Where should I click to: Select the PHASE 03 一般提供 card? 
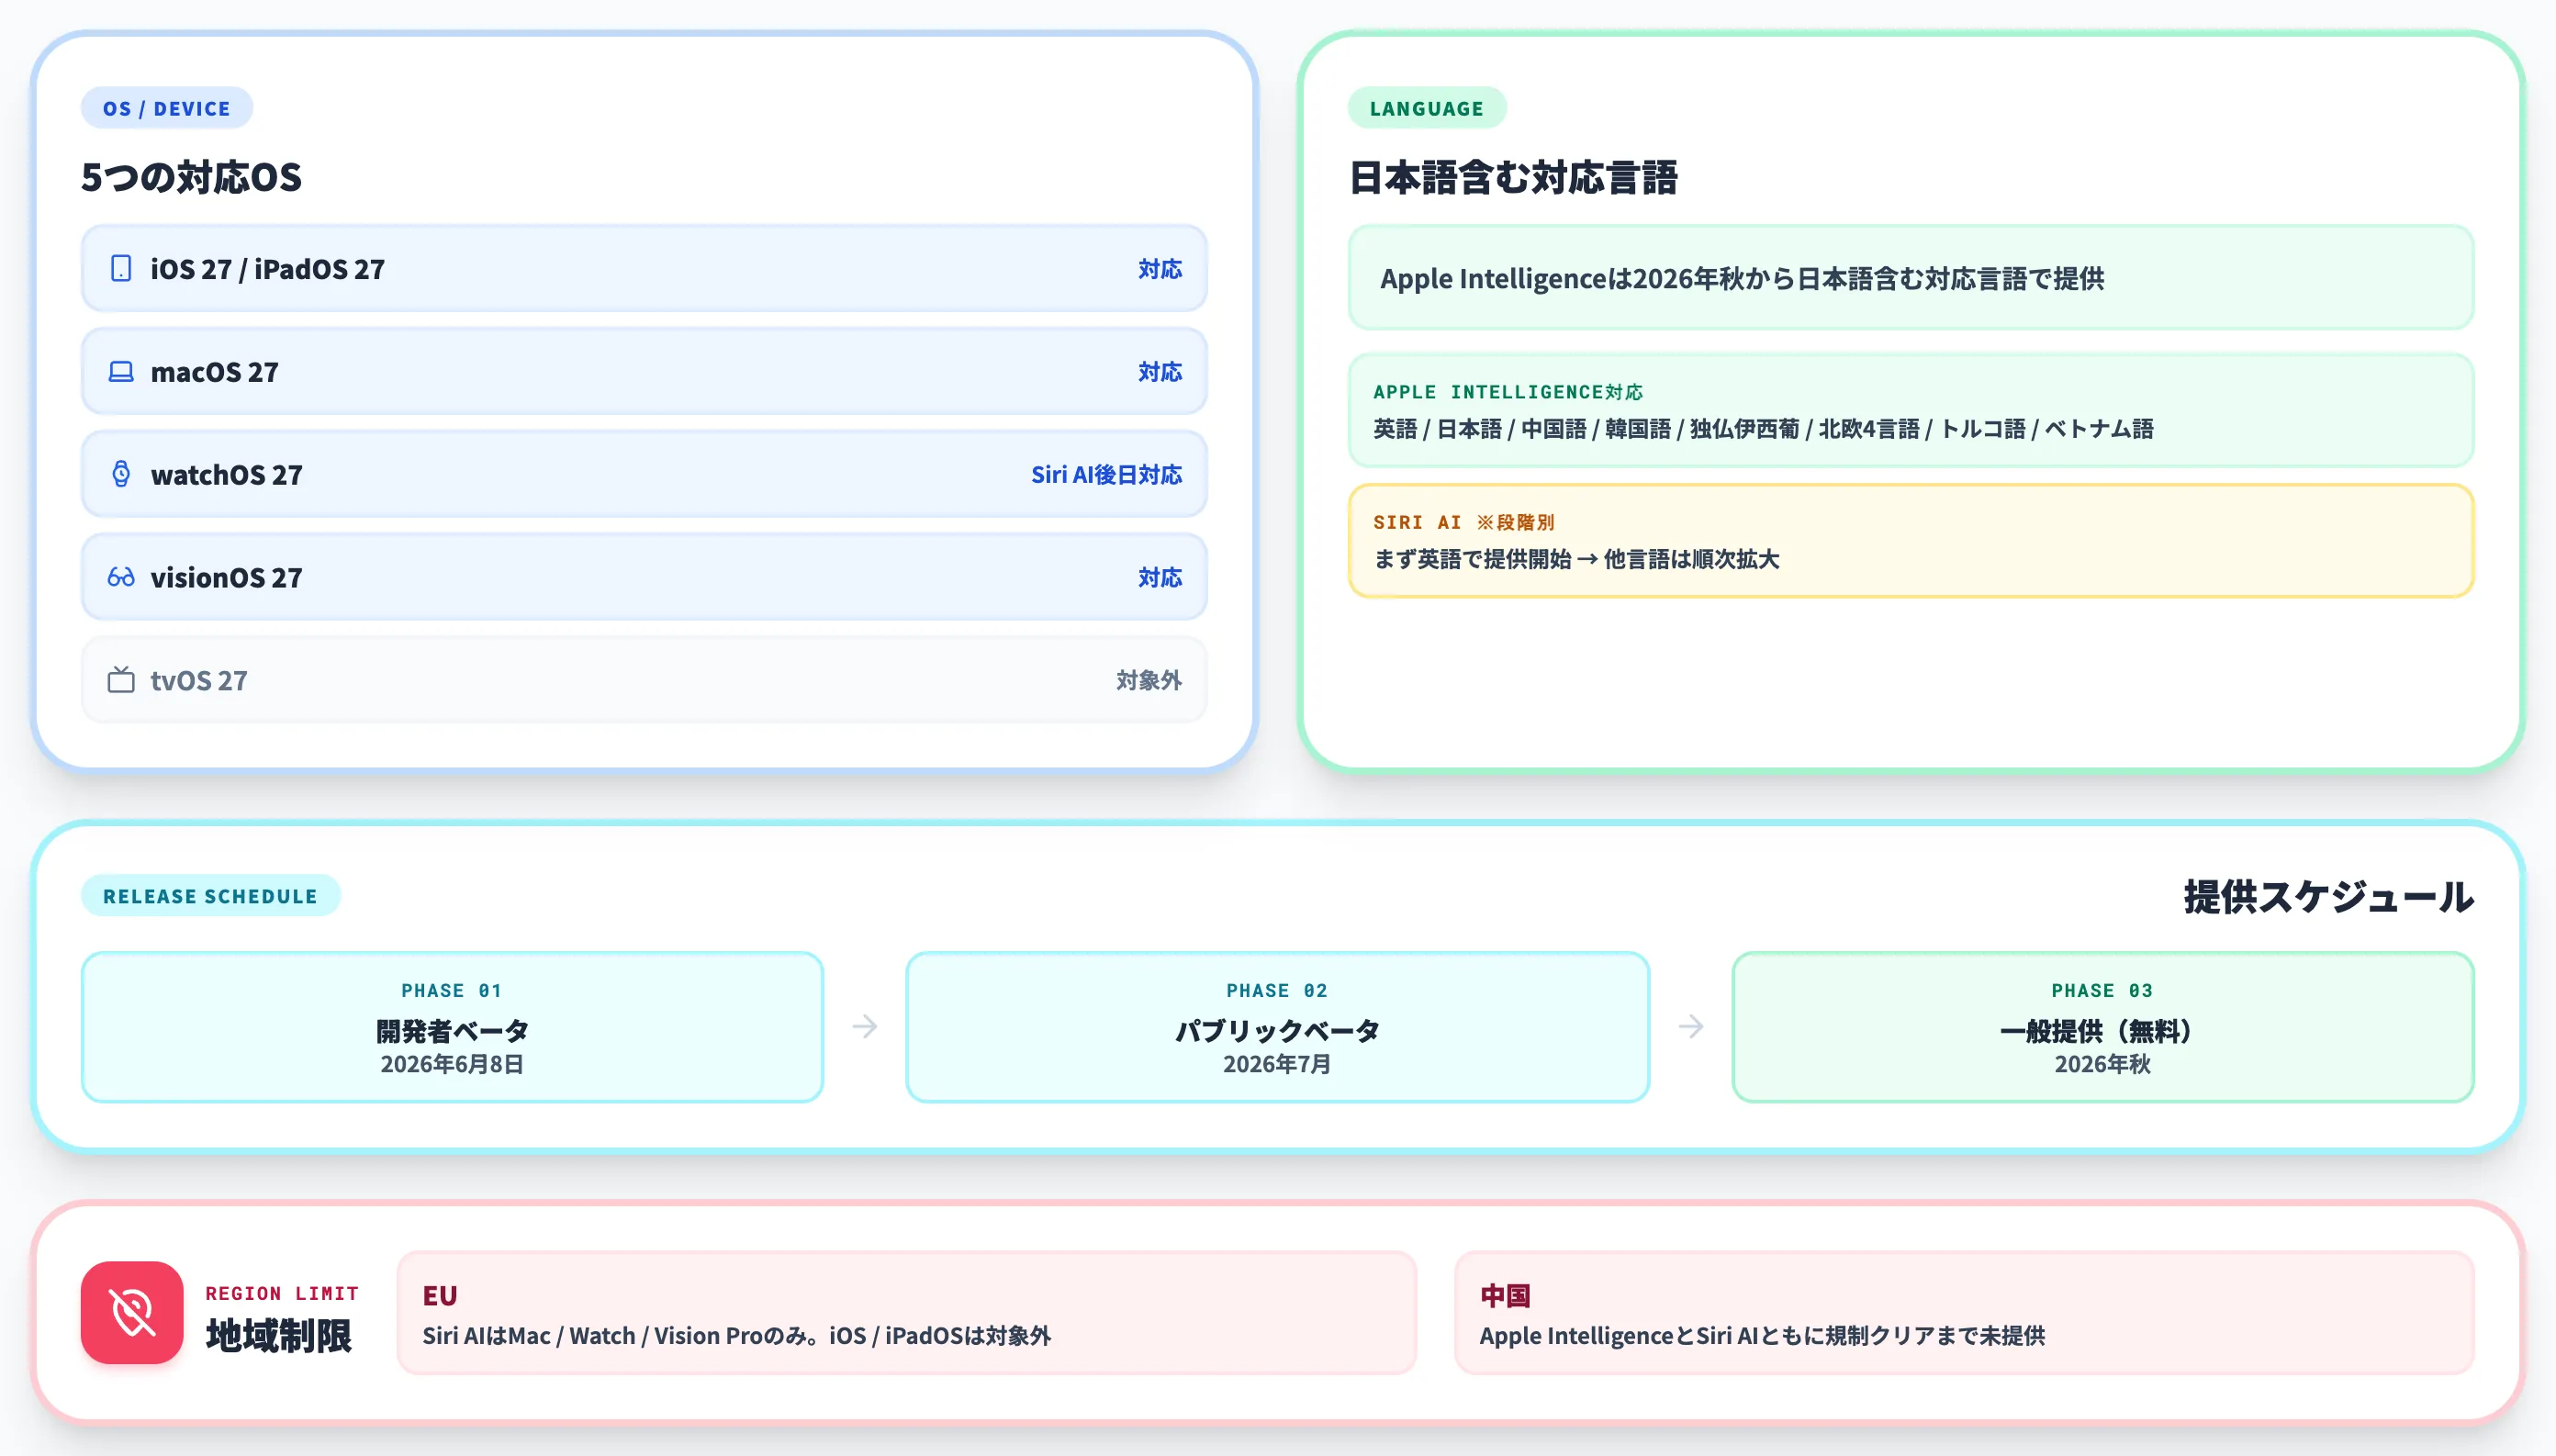(2103, 1027)
